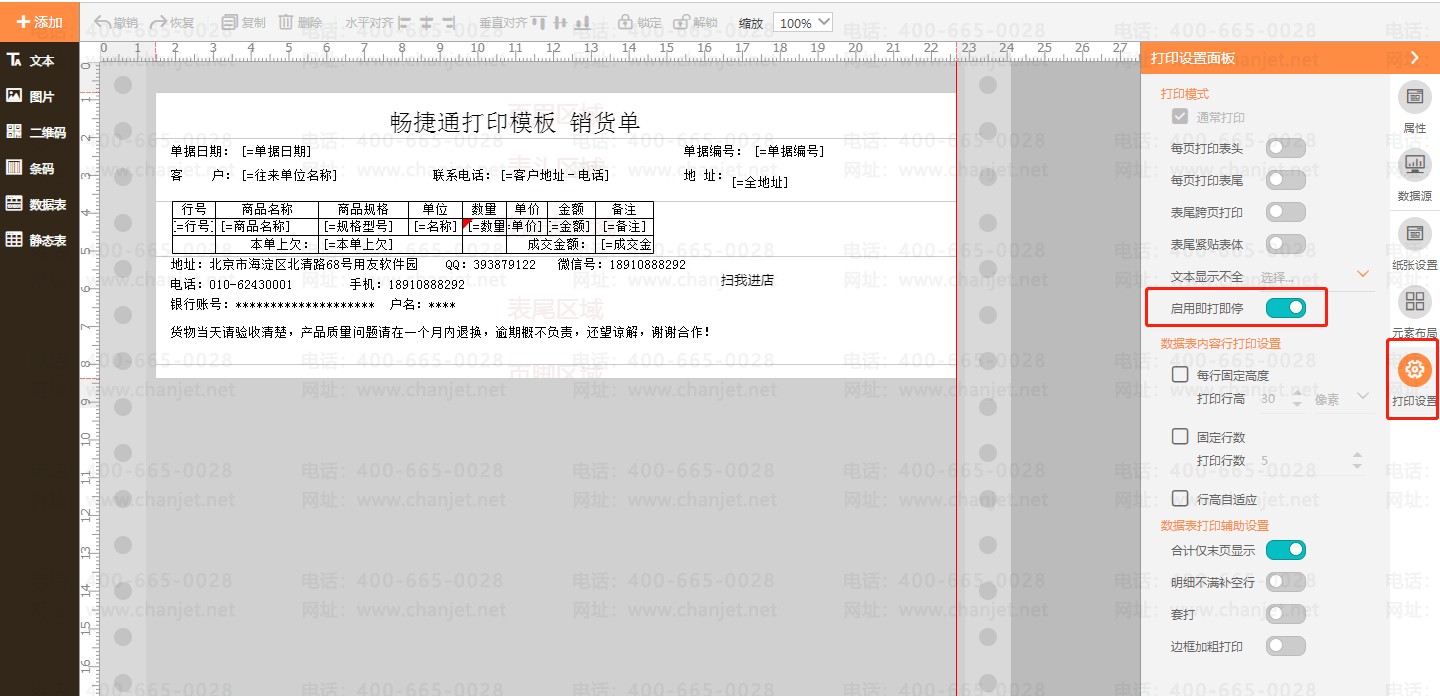The height and width of the screenshot is (696, 1440).
Task: Click the 添加 add button
Action: [x=40, y=22]
